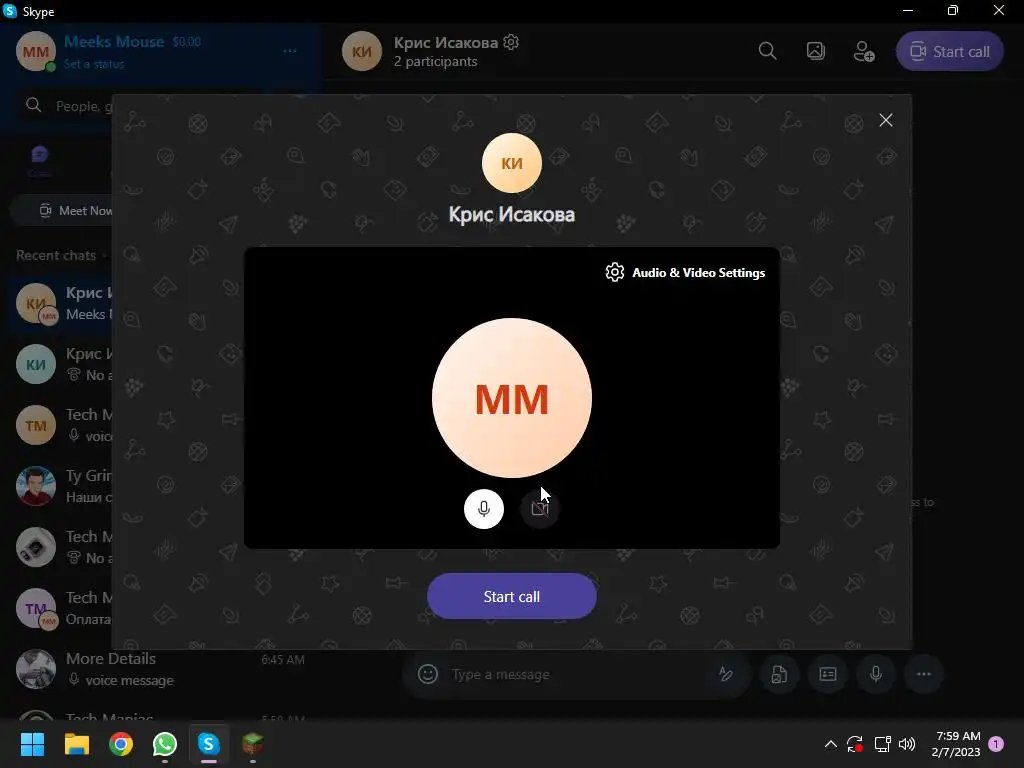Open the volume control in system tray
The image size is (1024, 768).
[906, 744]
